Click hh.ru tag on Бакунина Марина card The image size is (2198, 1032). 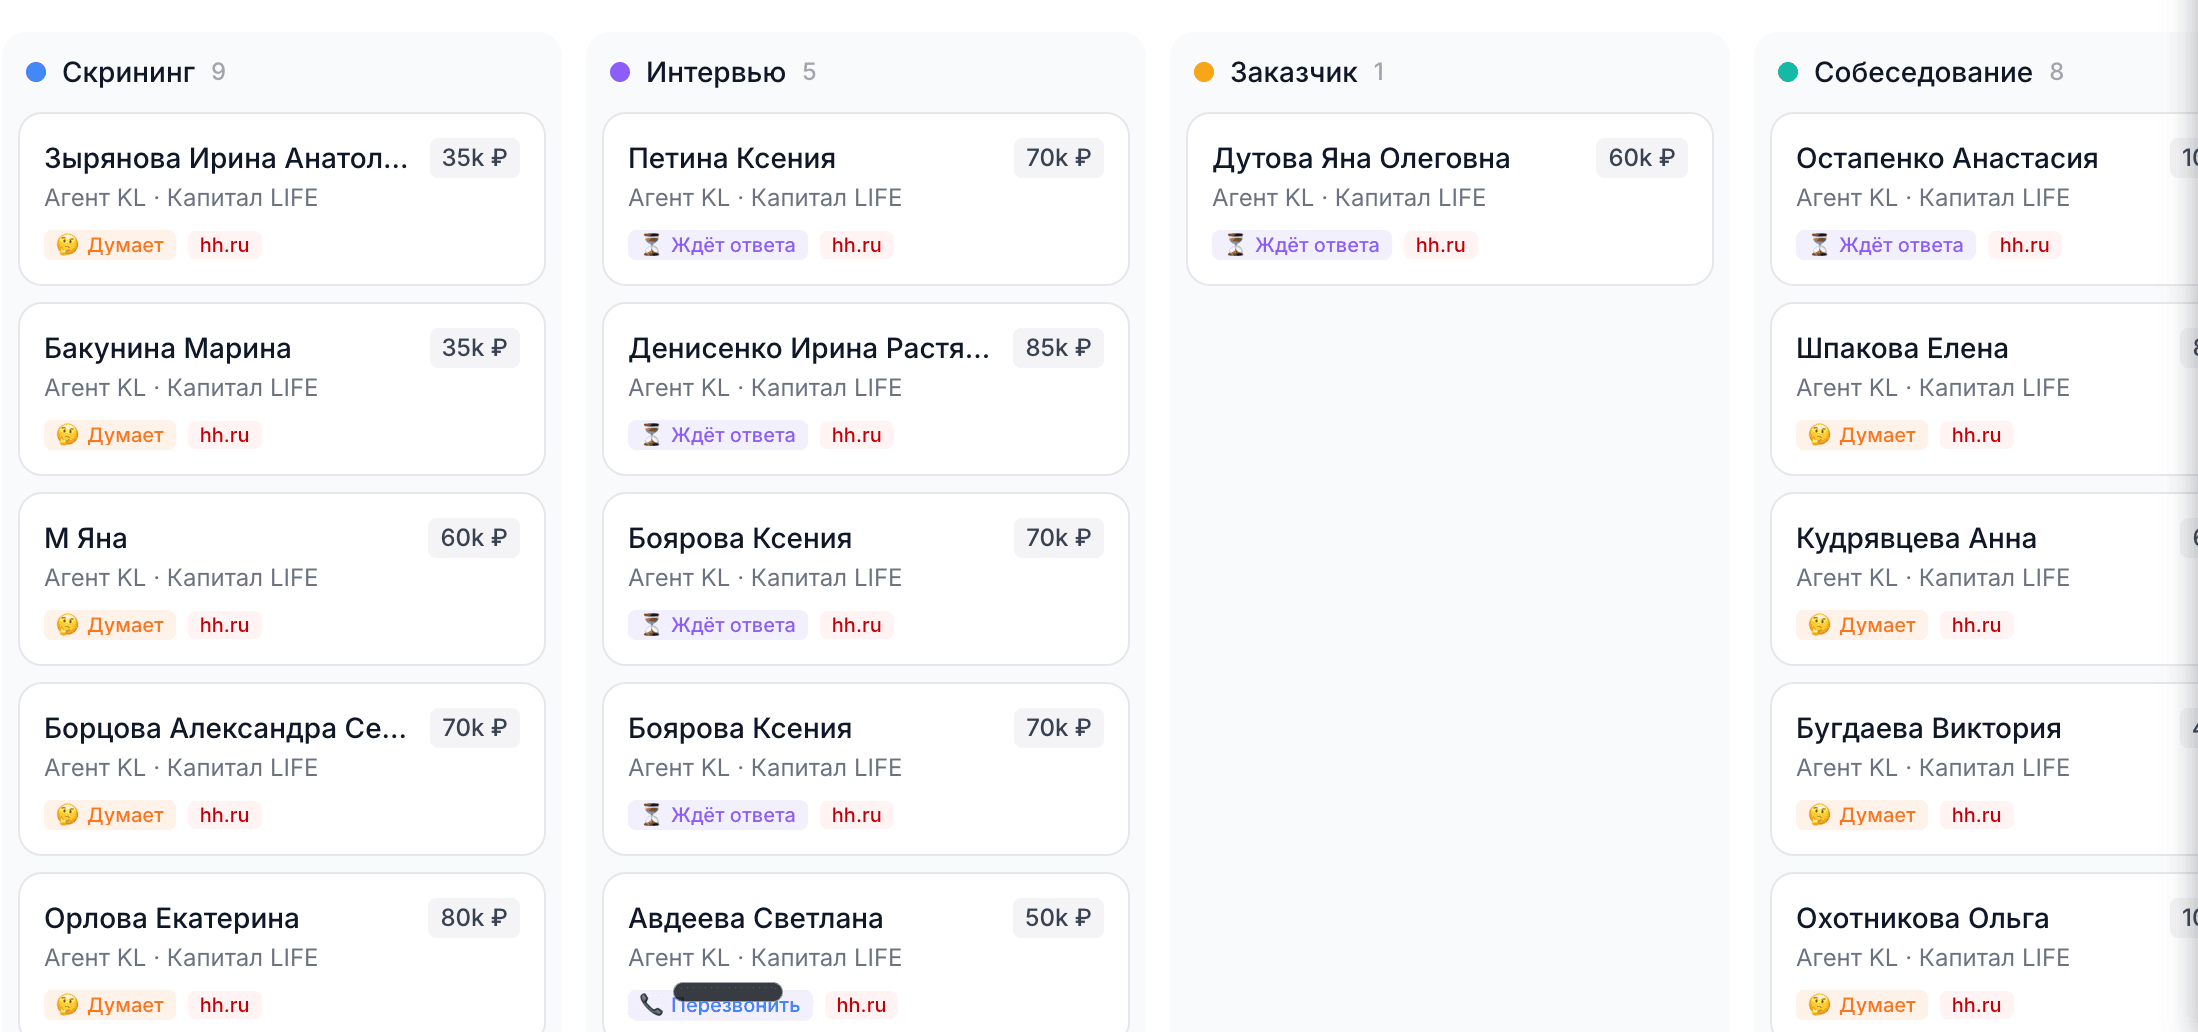click(x=225, y=435)
